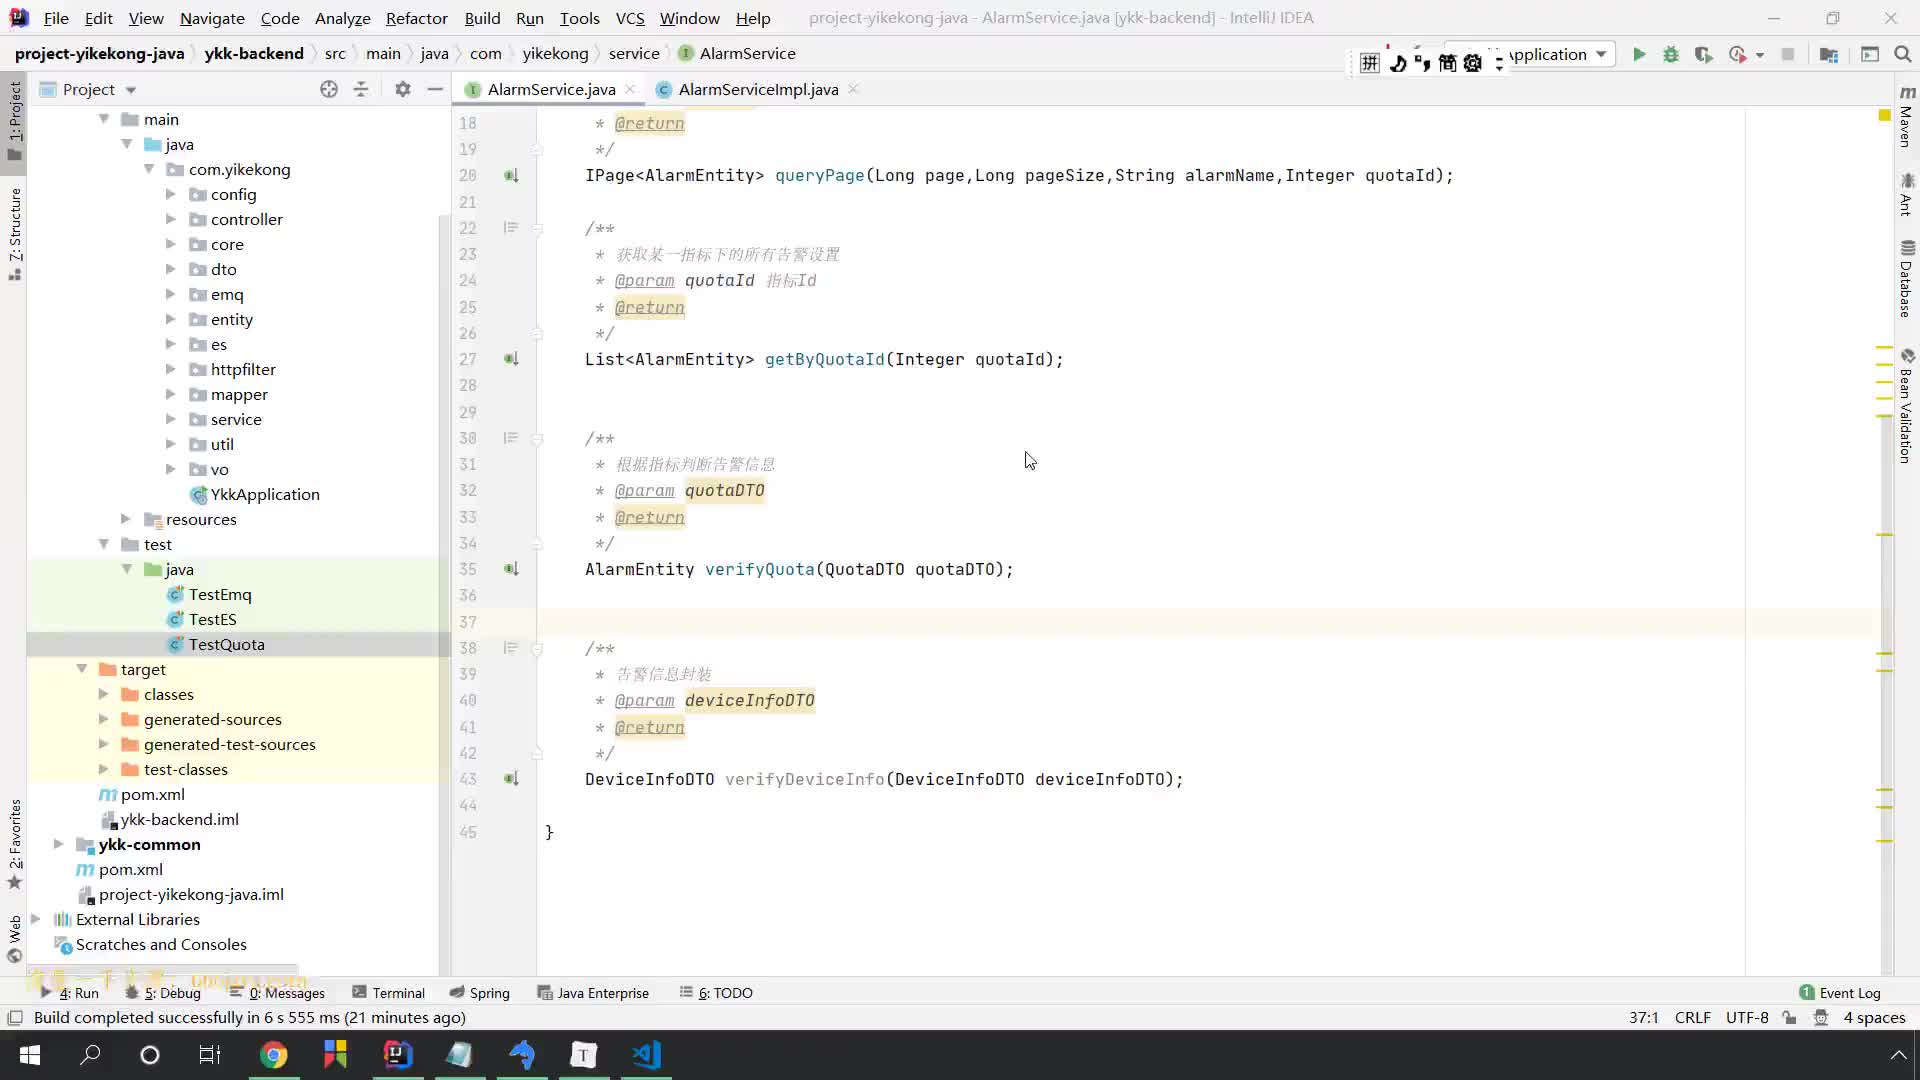This screenshot has width=1920, height=1080.
Task: Expand the service package
Action: (170, 419)
